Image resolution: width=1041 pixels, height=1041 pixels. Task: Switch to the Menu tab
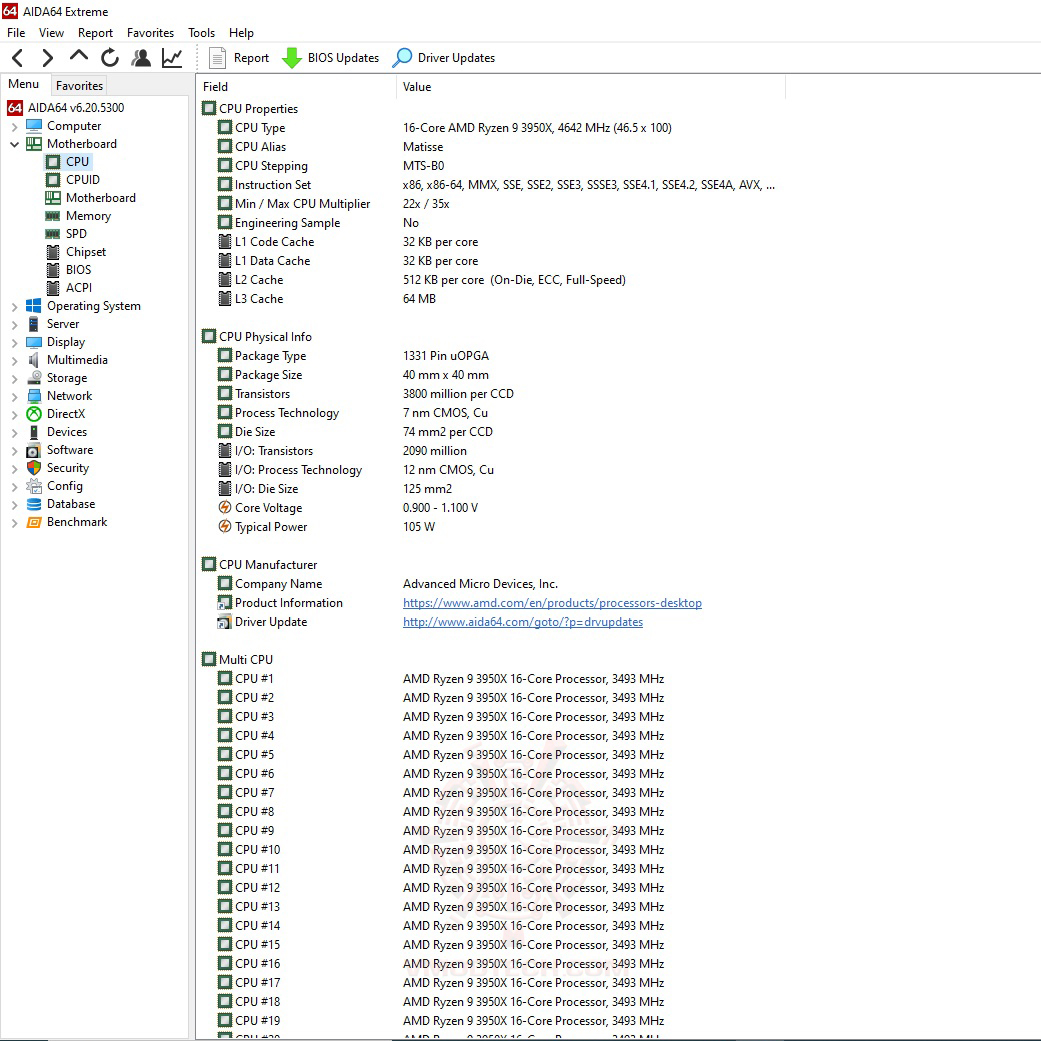pyautogui.click(x=24, y=84)
